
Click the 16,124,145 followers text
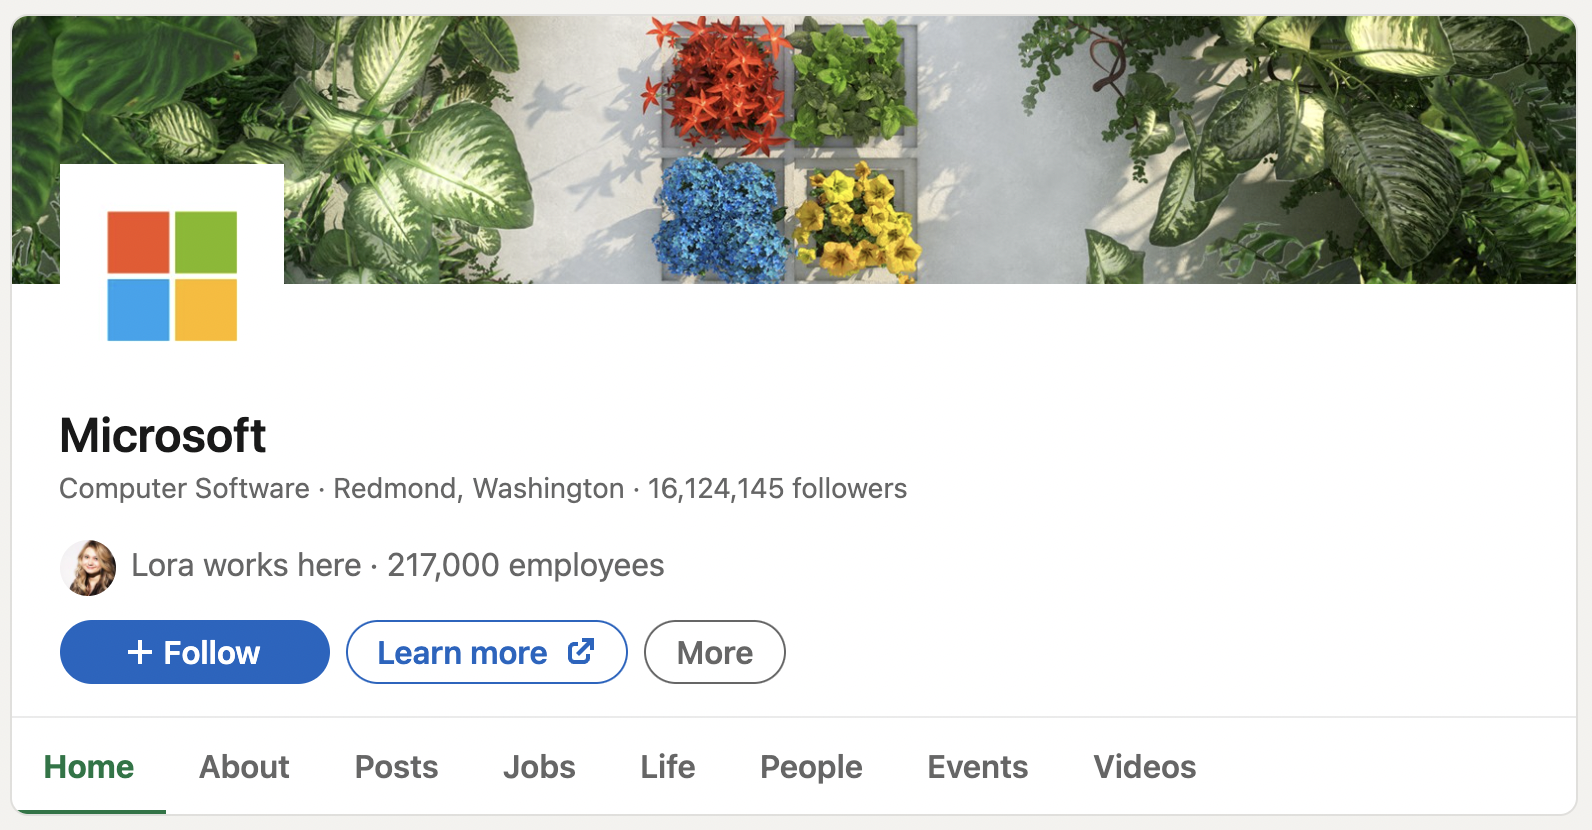point(777,489)
